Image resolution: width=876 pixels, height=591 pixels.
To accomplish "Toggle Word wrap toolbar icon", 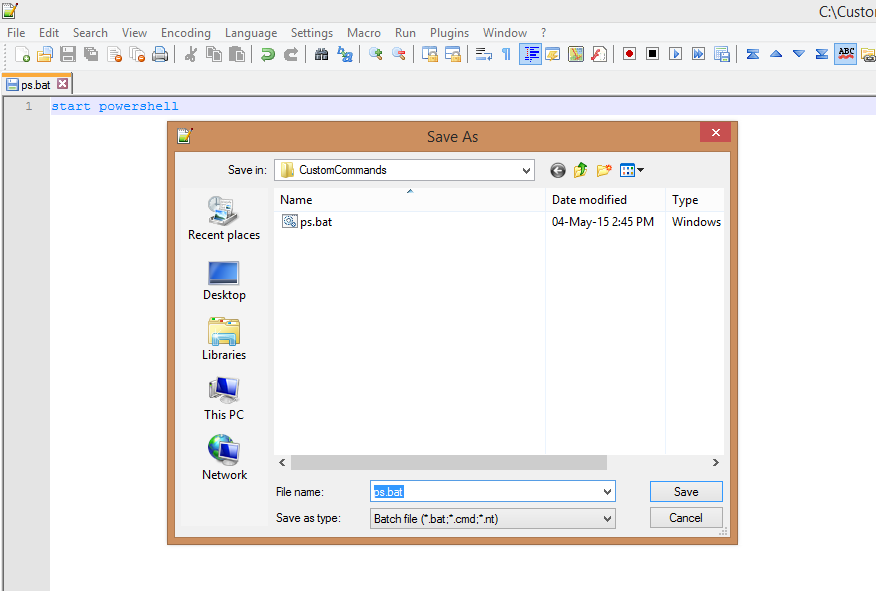I will pyautogui.click(x=483, y=54).
